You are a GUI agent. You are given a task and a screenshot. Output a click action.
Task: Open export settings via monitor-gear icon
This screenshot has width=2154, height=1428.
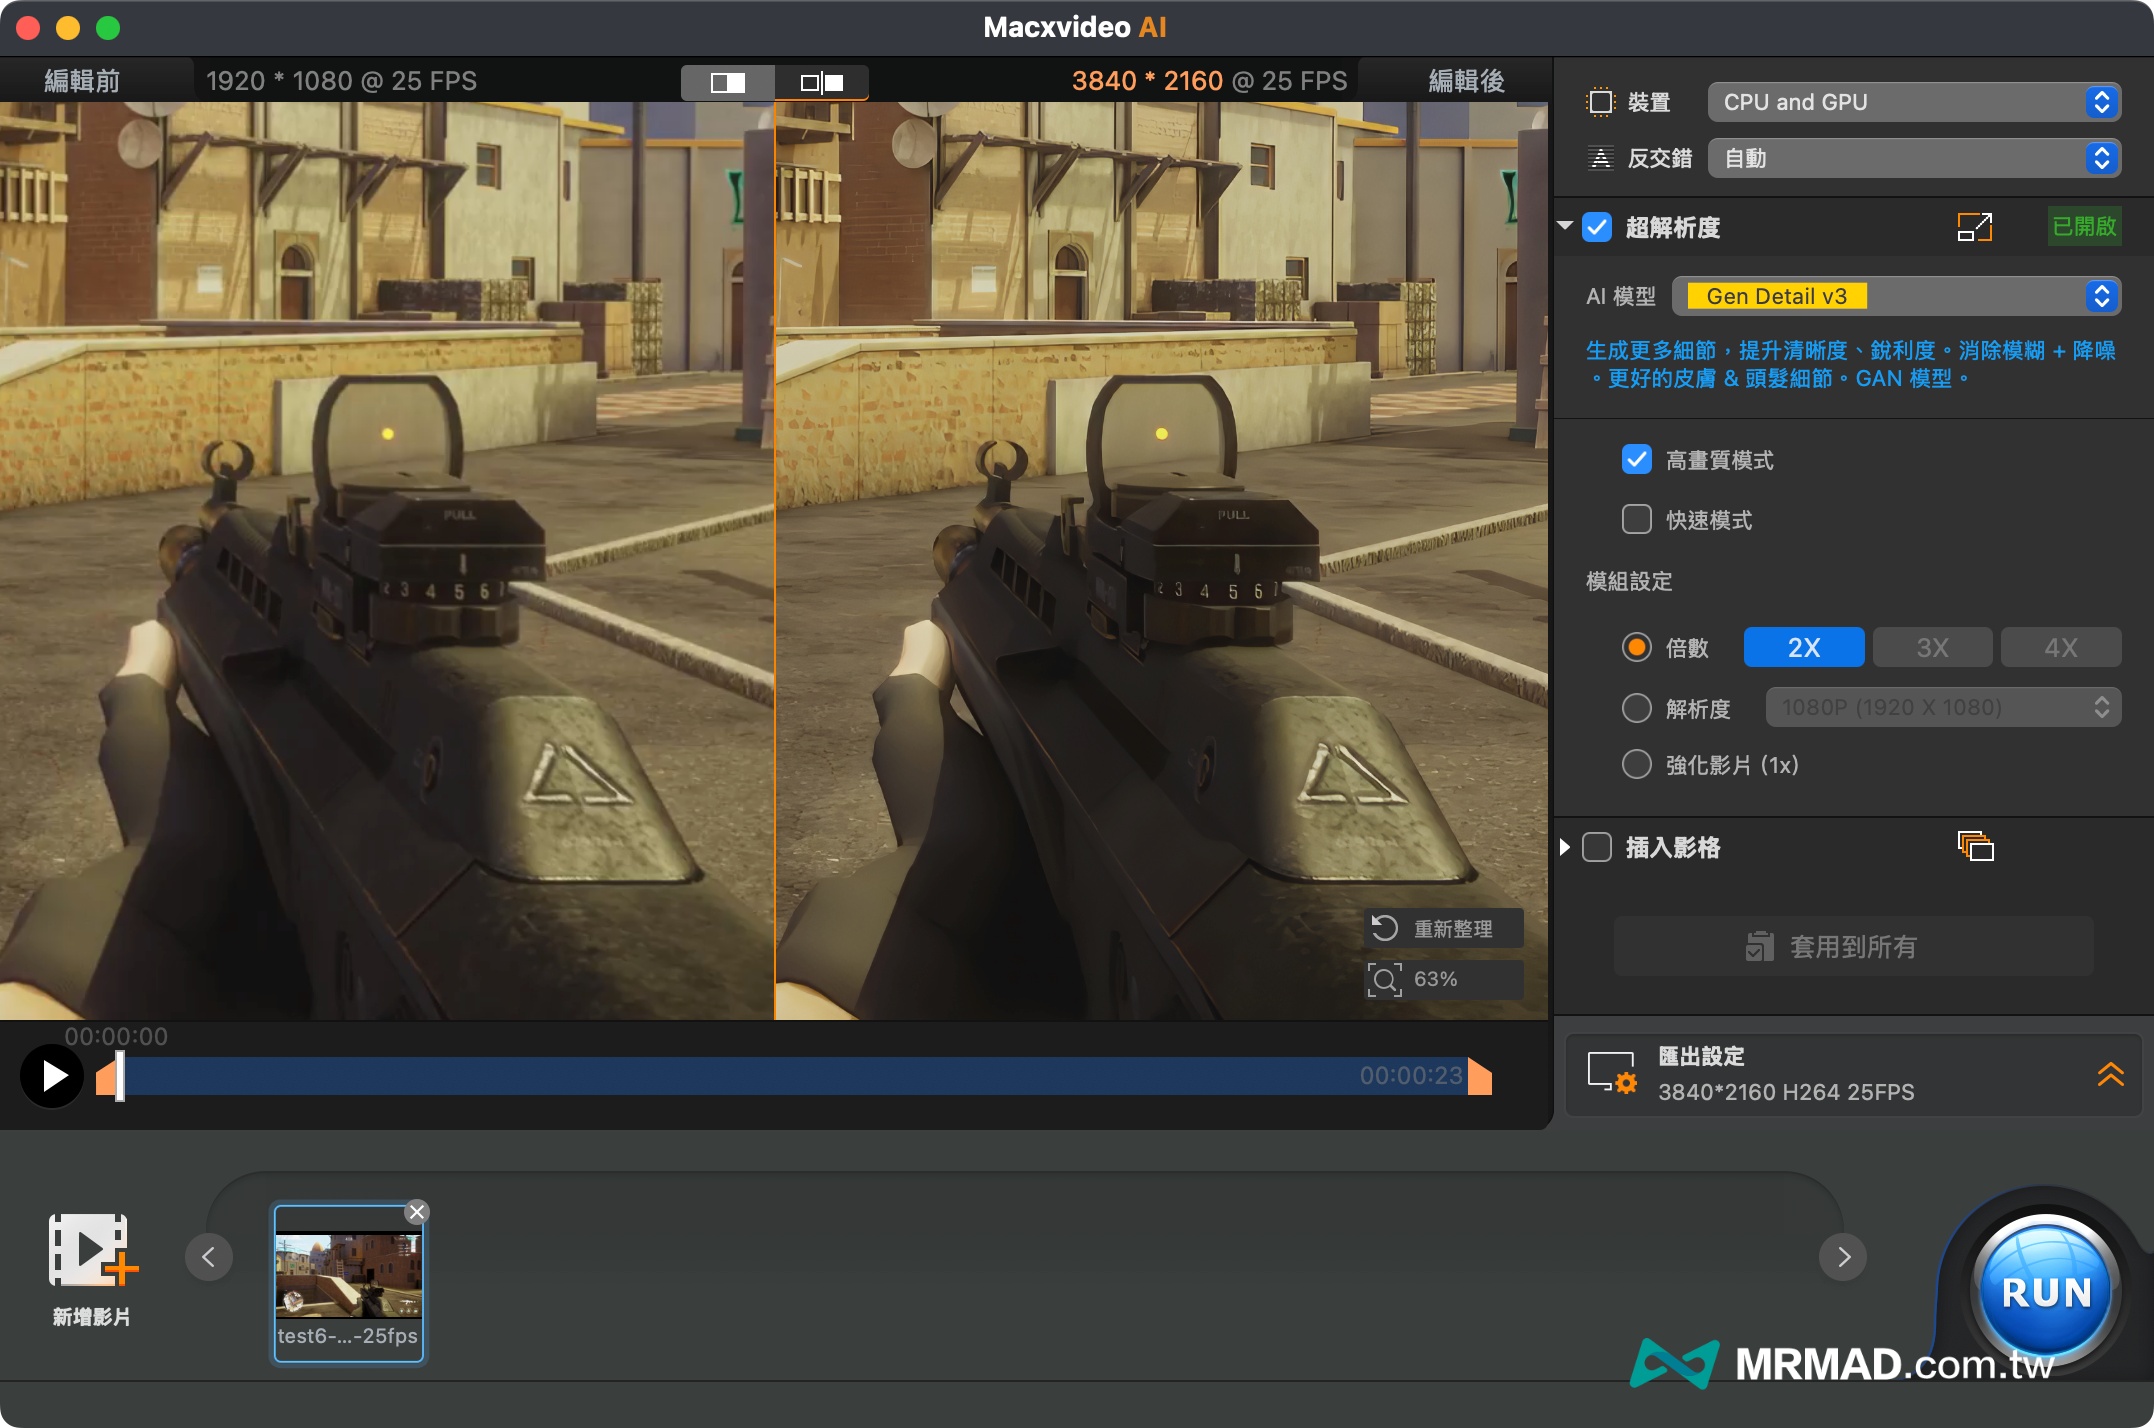point(1611,1074)
